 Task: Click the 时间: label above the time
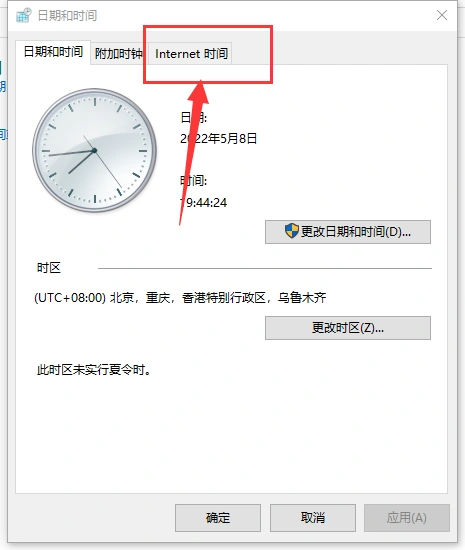tap(194, 181)
